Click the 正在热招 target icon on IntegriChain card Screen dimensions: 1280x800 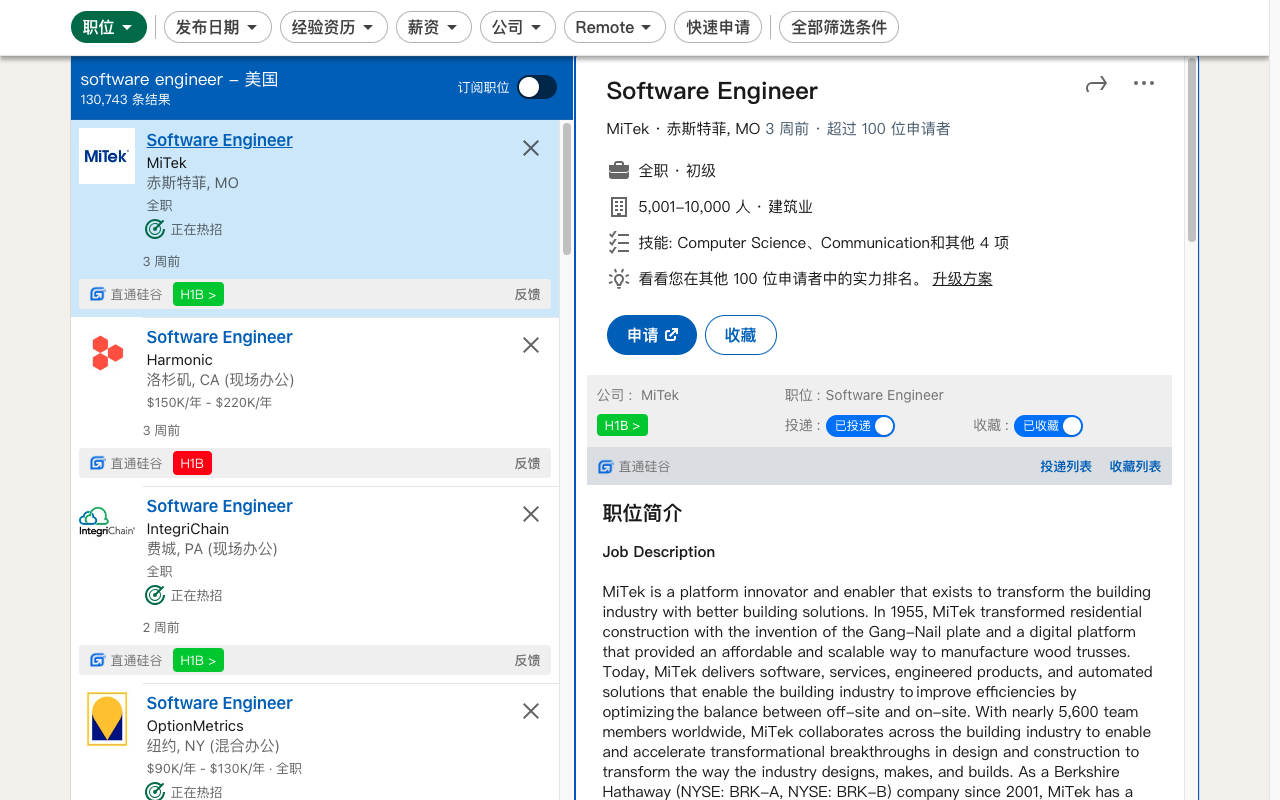[155, 595]
